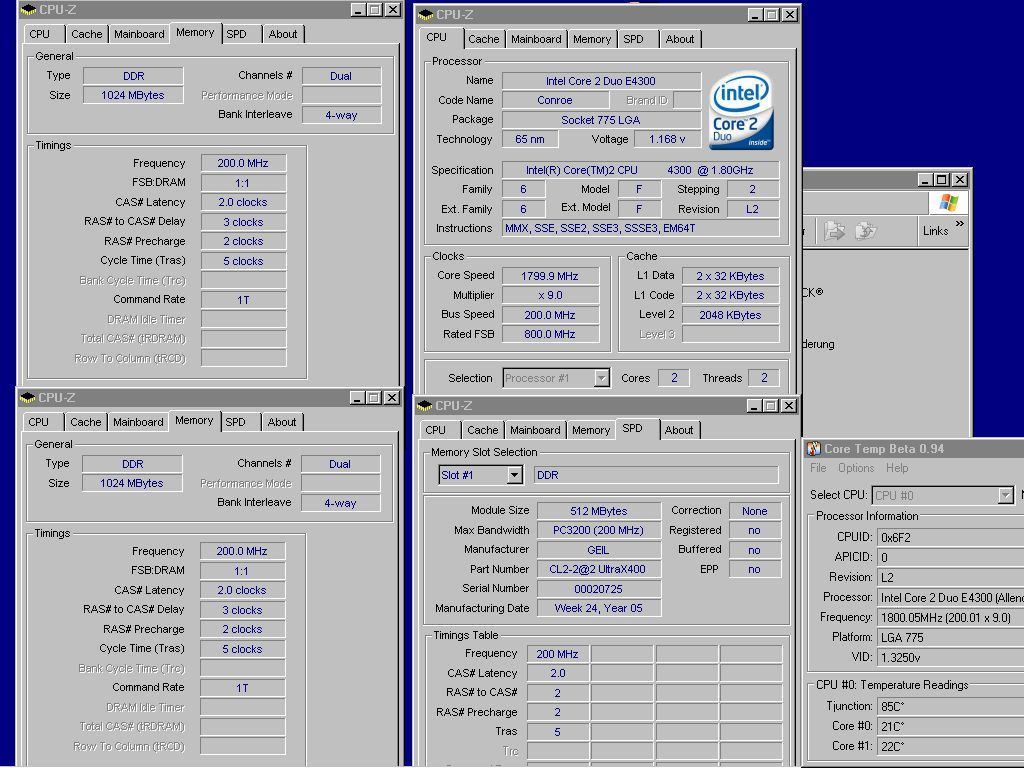Click the VID value '1.3250v' in Core Temp
Image resolution: width=1024 pixels, height=768 pixels.
click(950, 658)
